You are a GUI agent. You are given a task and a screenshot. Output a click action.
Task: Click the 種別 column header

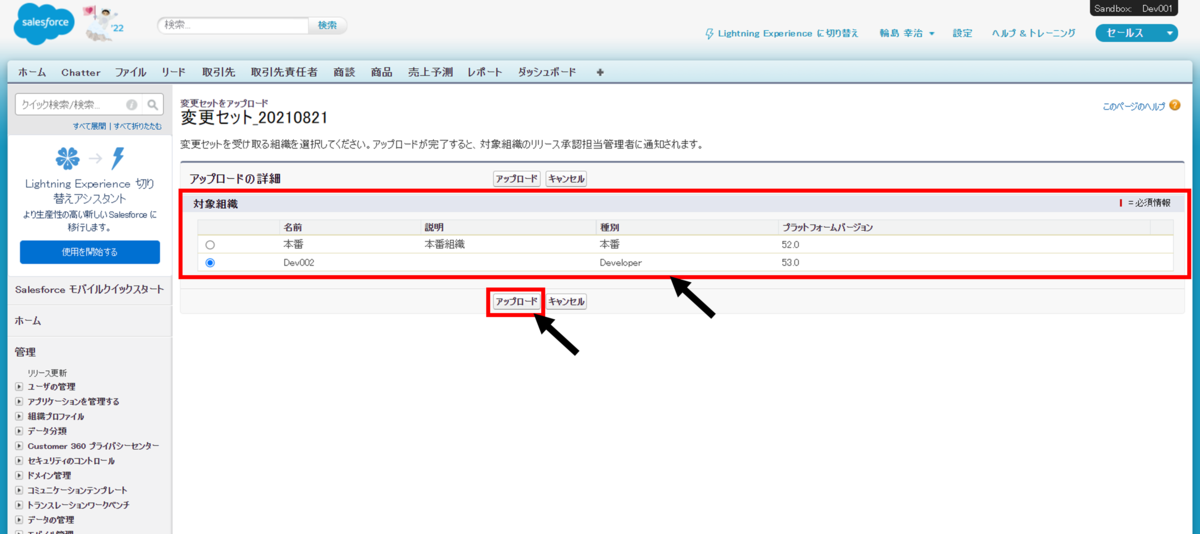pyautogui.click(x=609, y=227)
